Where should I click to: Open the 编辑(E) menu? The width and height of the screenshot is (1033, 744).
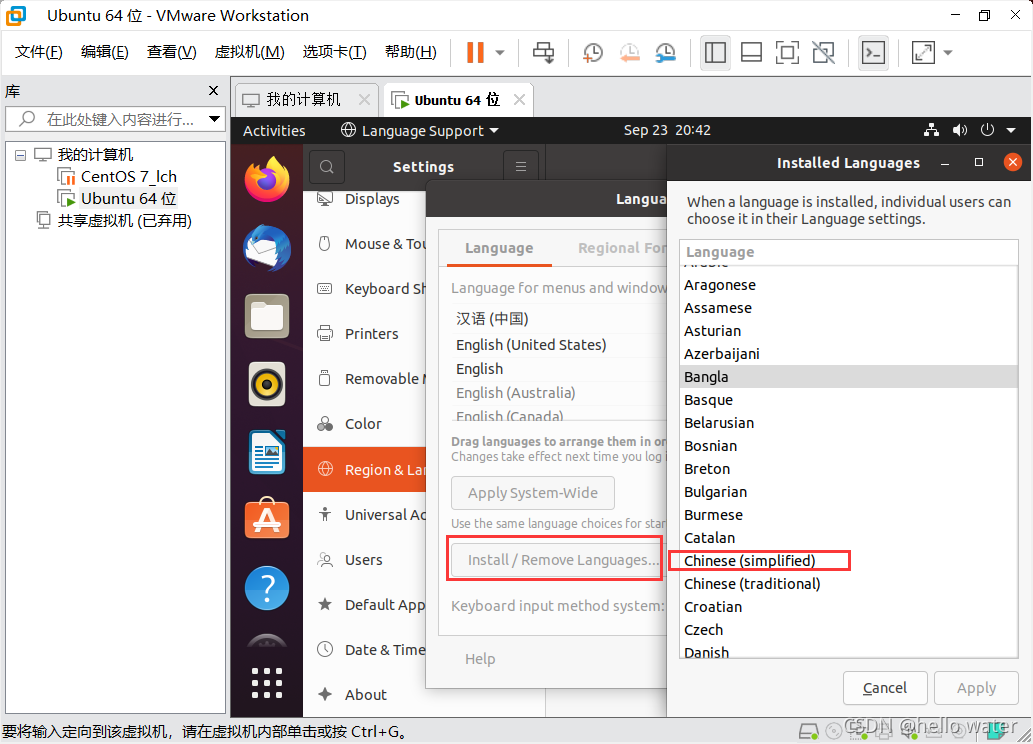pyautogui.click(x=104, y=52)
